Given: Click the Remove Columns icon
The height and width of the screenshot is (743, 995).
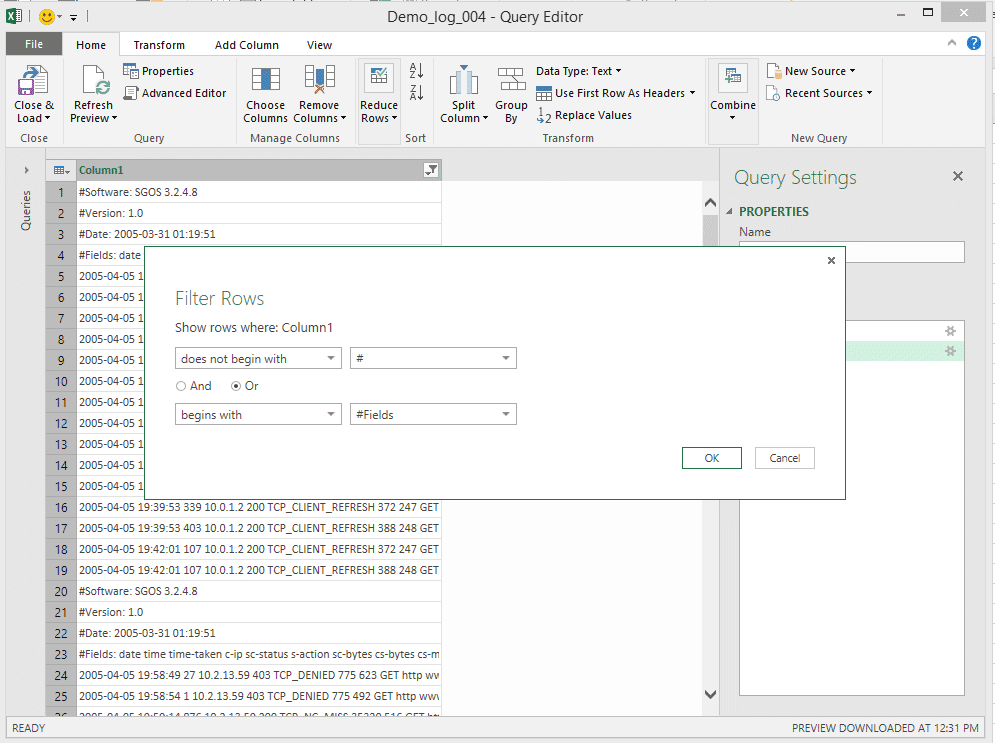Looking at the screenshot, I should coord(319,81).
